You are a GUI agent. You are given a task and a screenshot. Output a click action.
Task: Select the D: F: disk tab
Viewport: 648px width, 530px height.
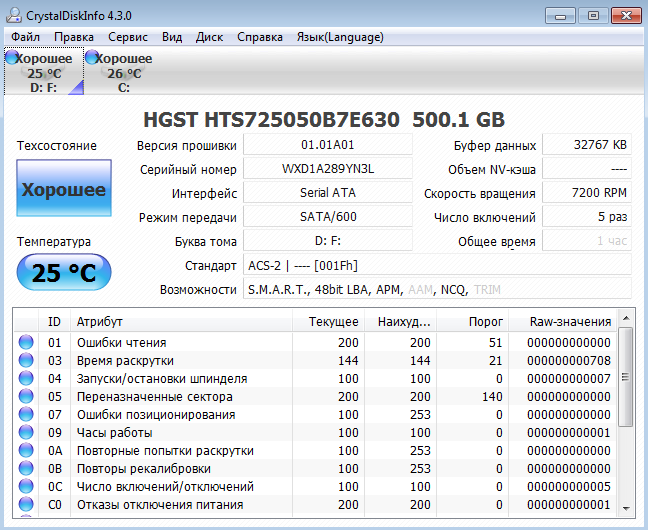(x=44, y=71)
